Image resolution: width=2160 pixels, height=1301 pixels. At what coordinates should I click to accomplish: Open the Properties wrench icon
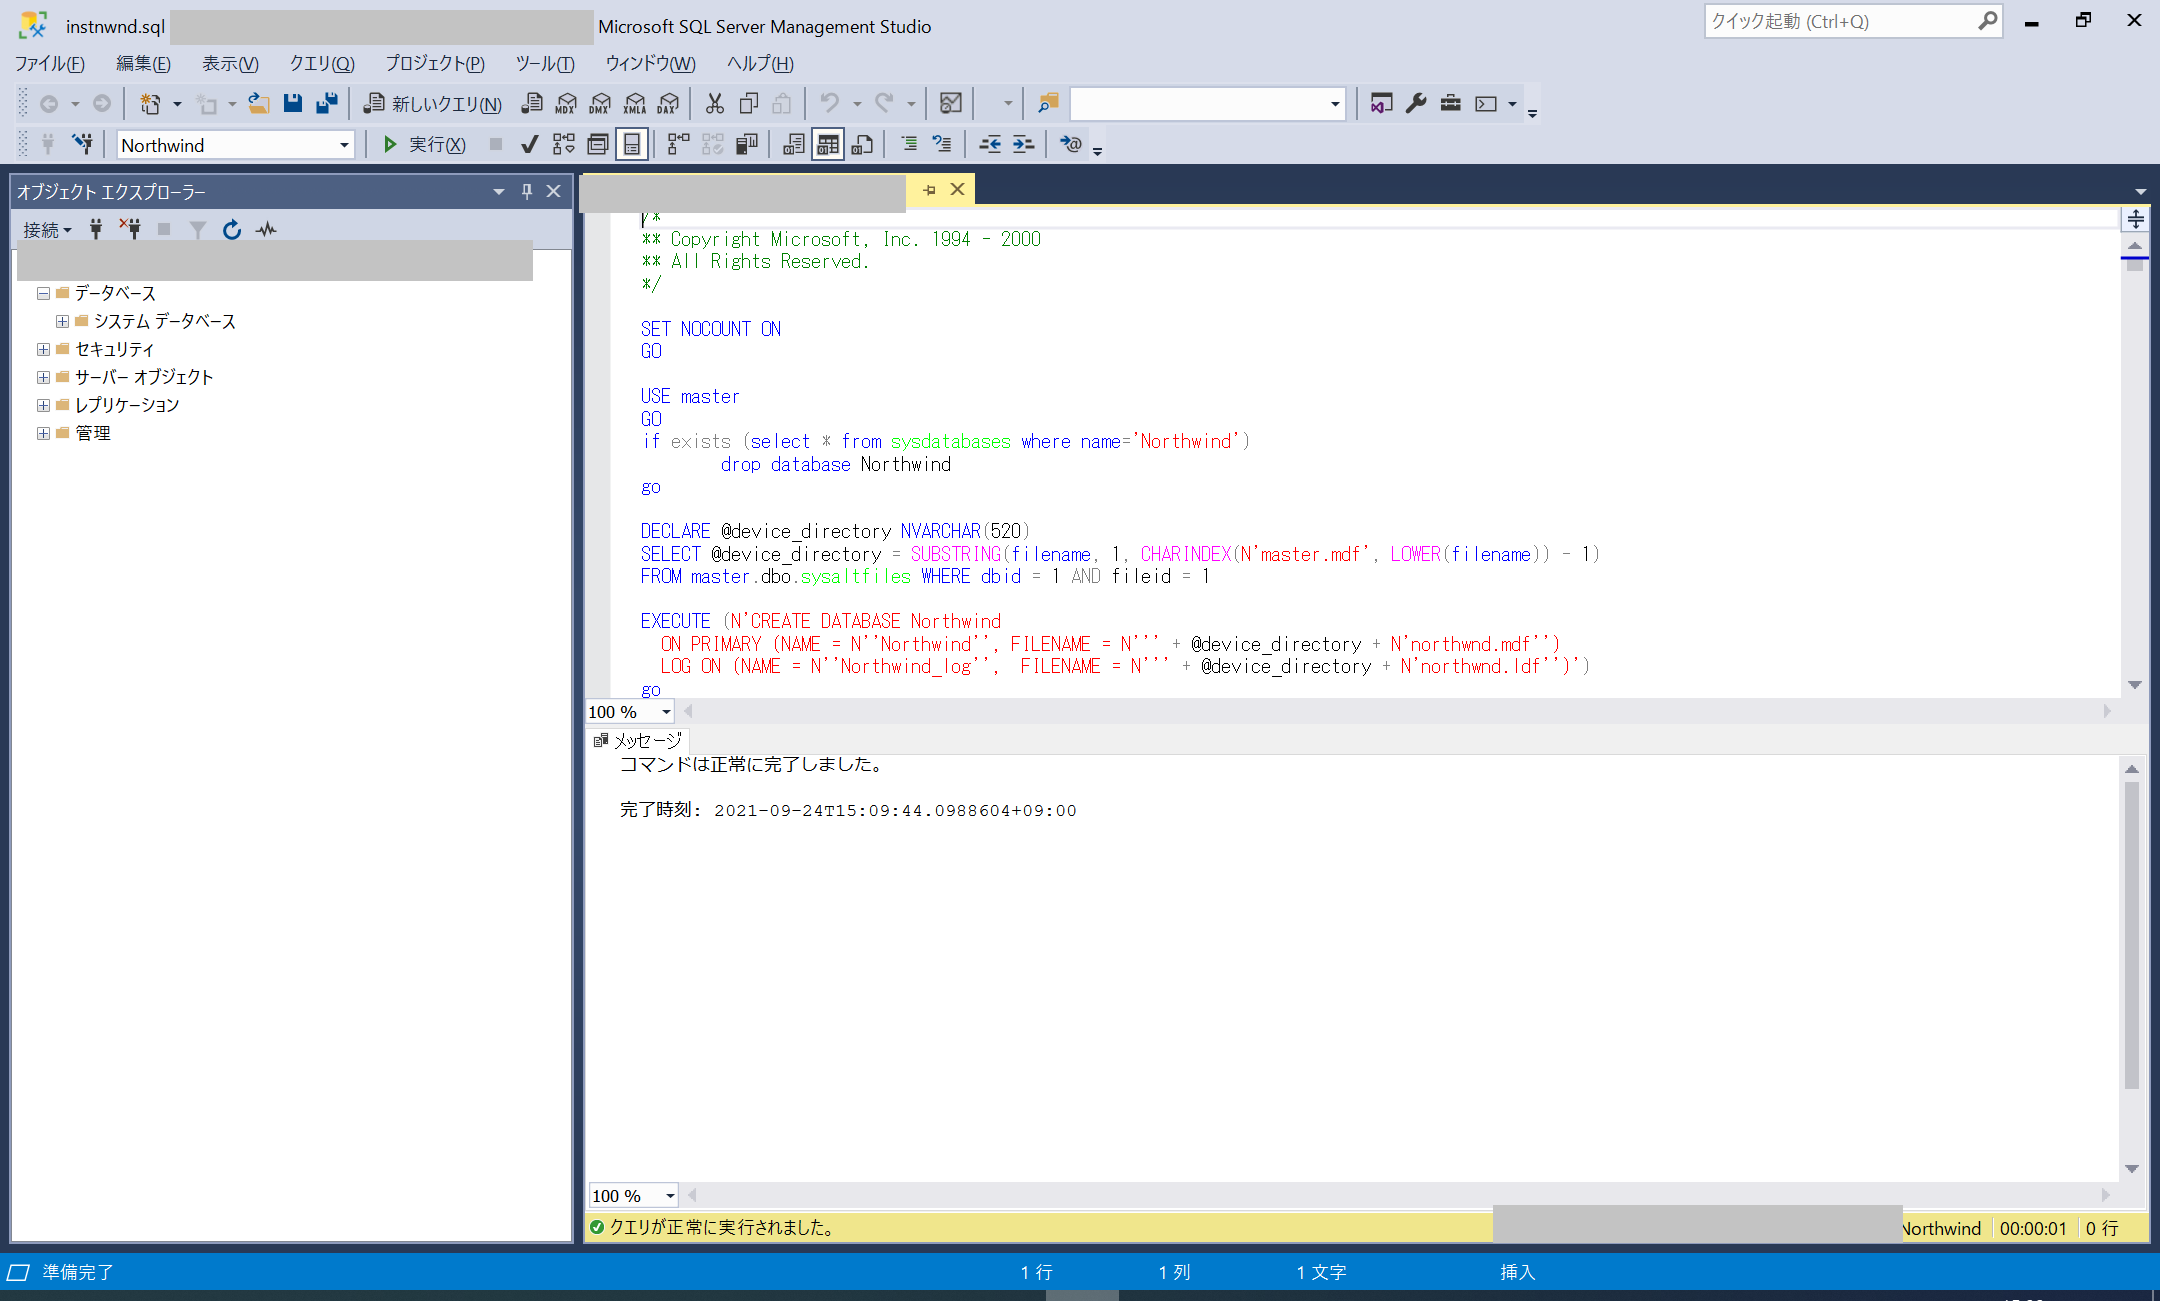(x=1416, y=103)
